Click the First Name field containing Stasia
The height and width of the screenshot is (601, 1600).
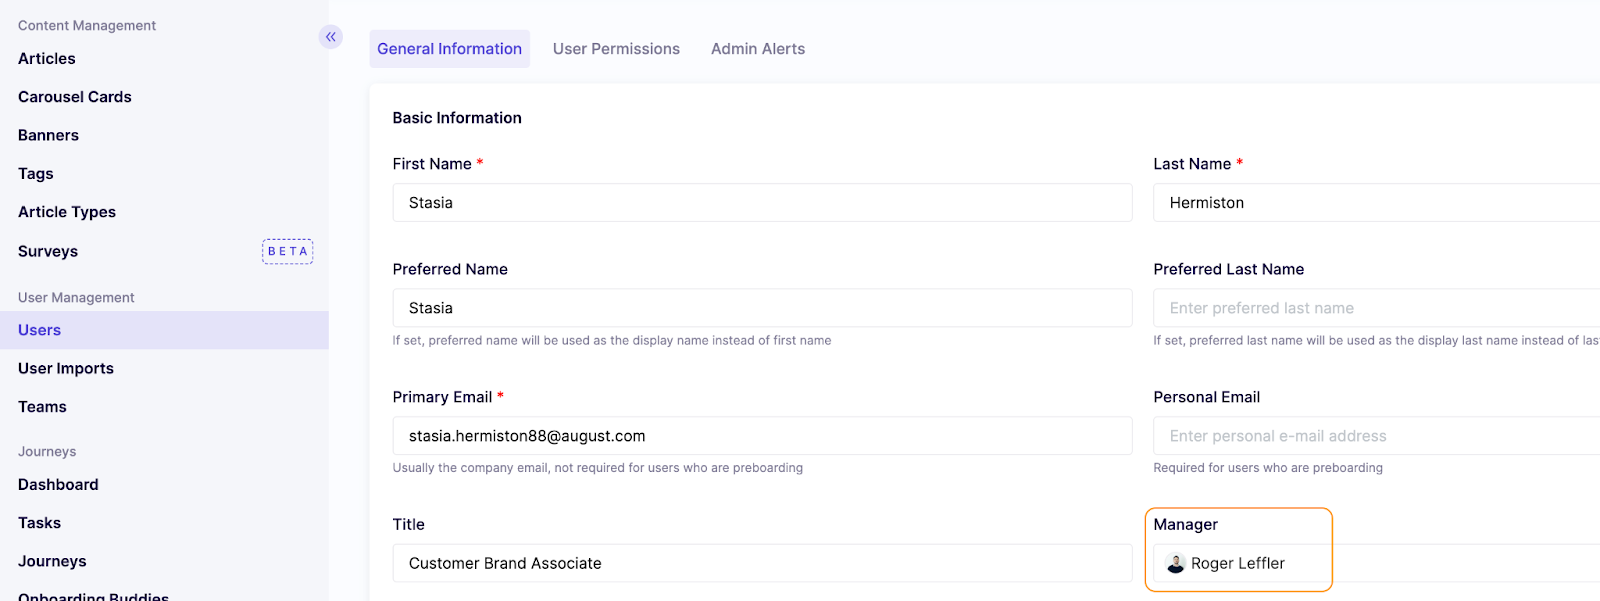click(762, 203)
